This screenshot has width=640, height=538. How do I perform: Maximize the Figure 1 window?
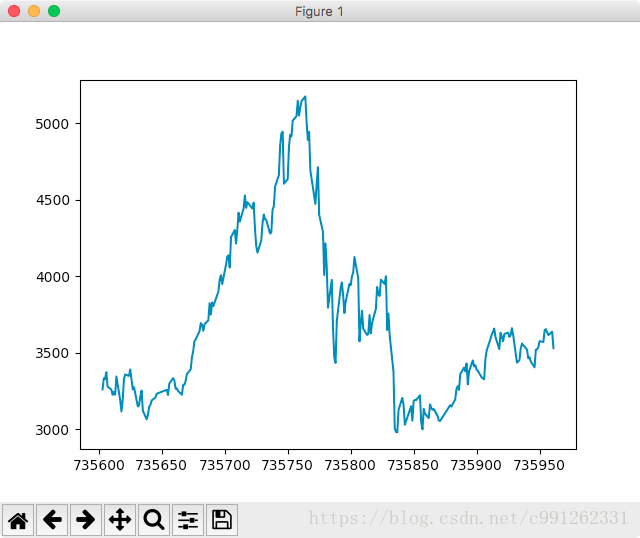tap(54, 11)
